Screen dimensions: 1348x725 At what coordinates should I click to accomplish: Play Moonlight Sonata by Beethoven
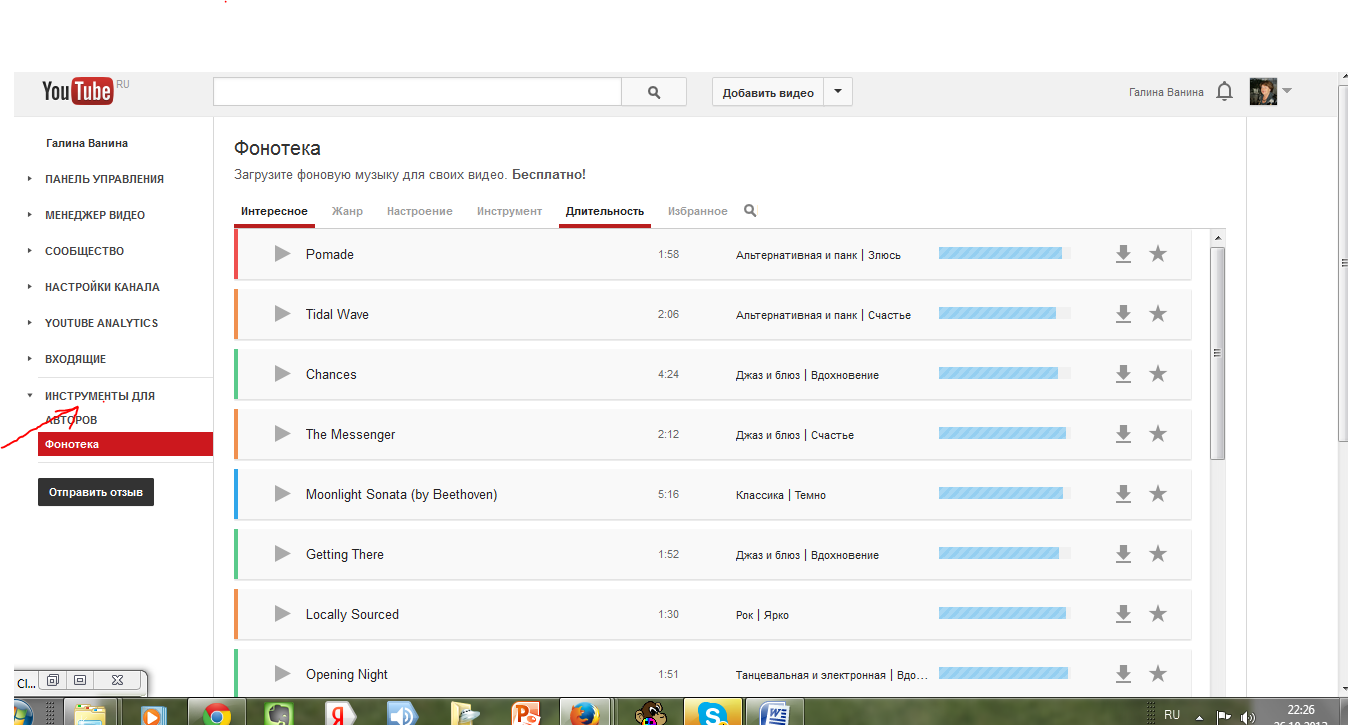pos(282,494)
